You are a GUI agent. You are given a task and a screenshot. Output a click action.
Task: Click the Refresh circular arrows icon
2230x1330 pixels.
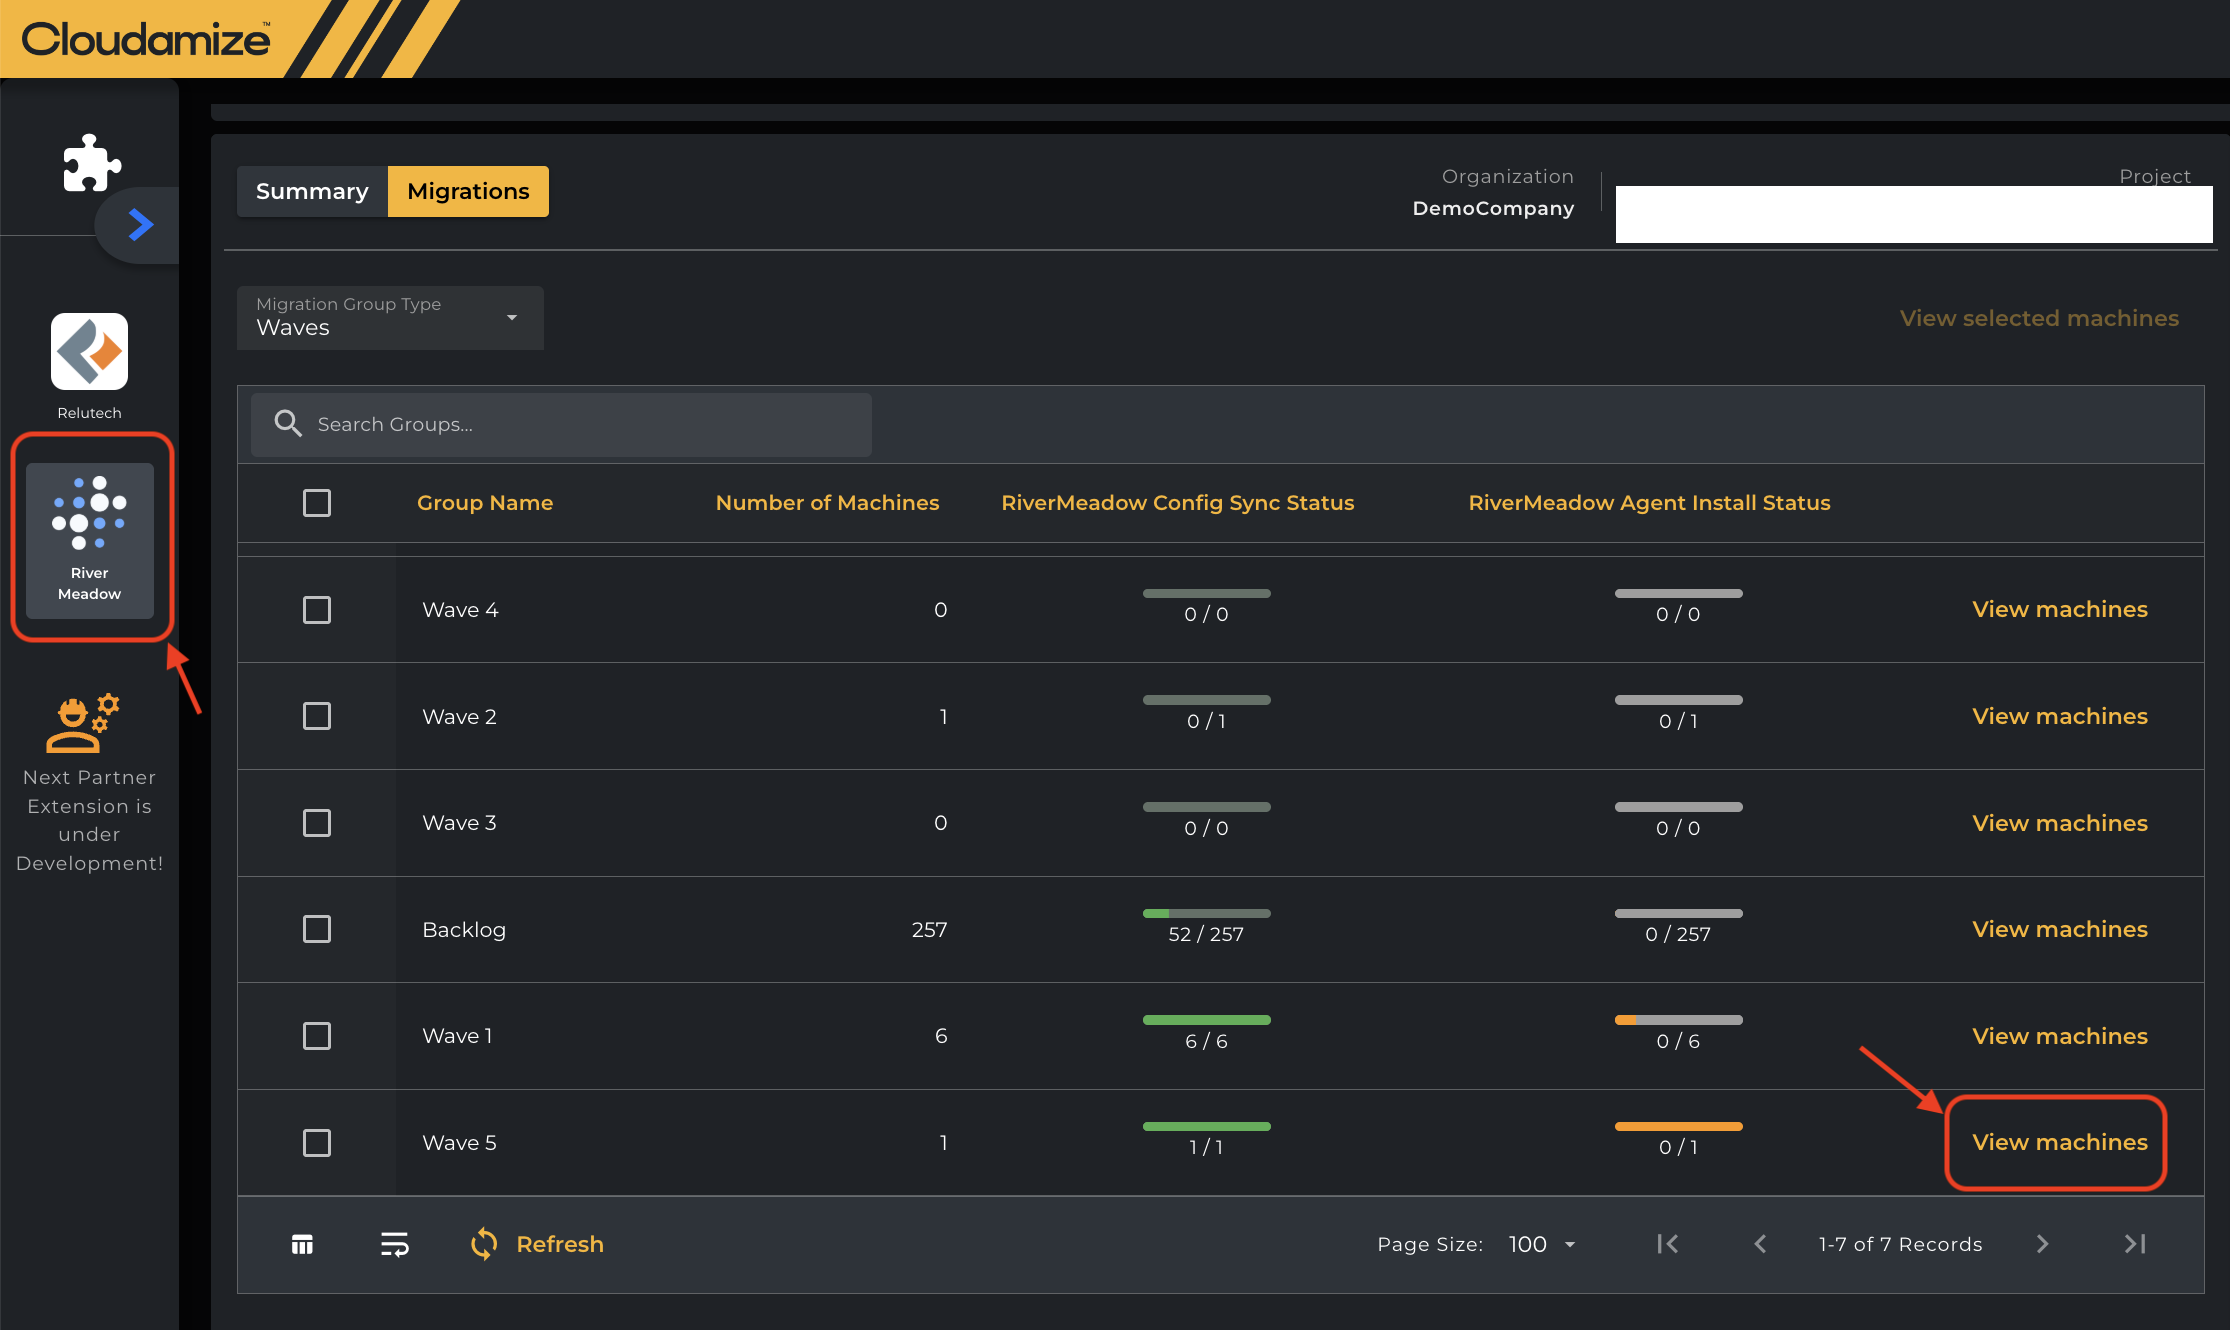coord(484,1244)
